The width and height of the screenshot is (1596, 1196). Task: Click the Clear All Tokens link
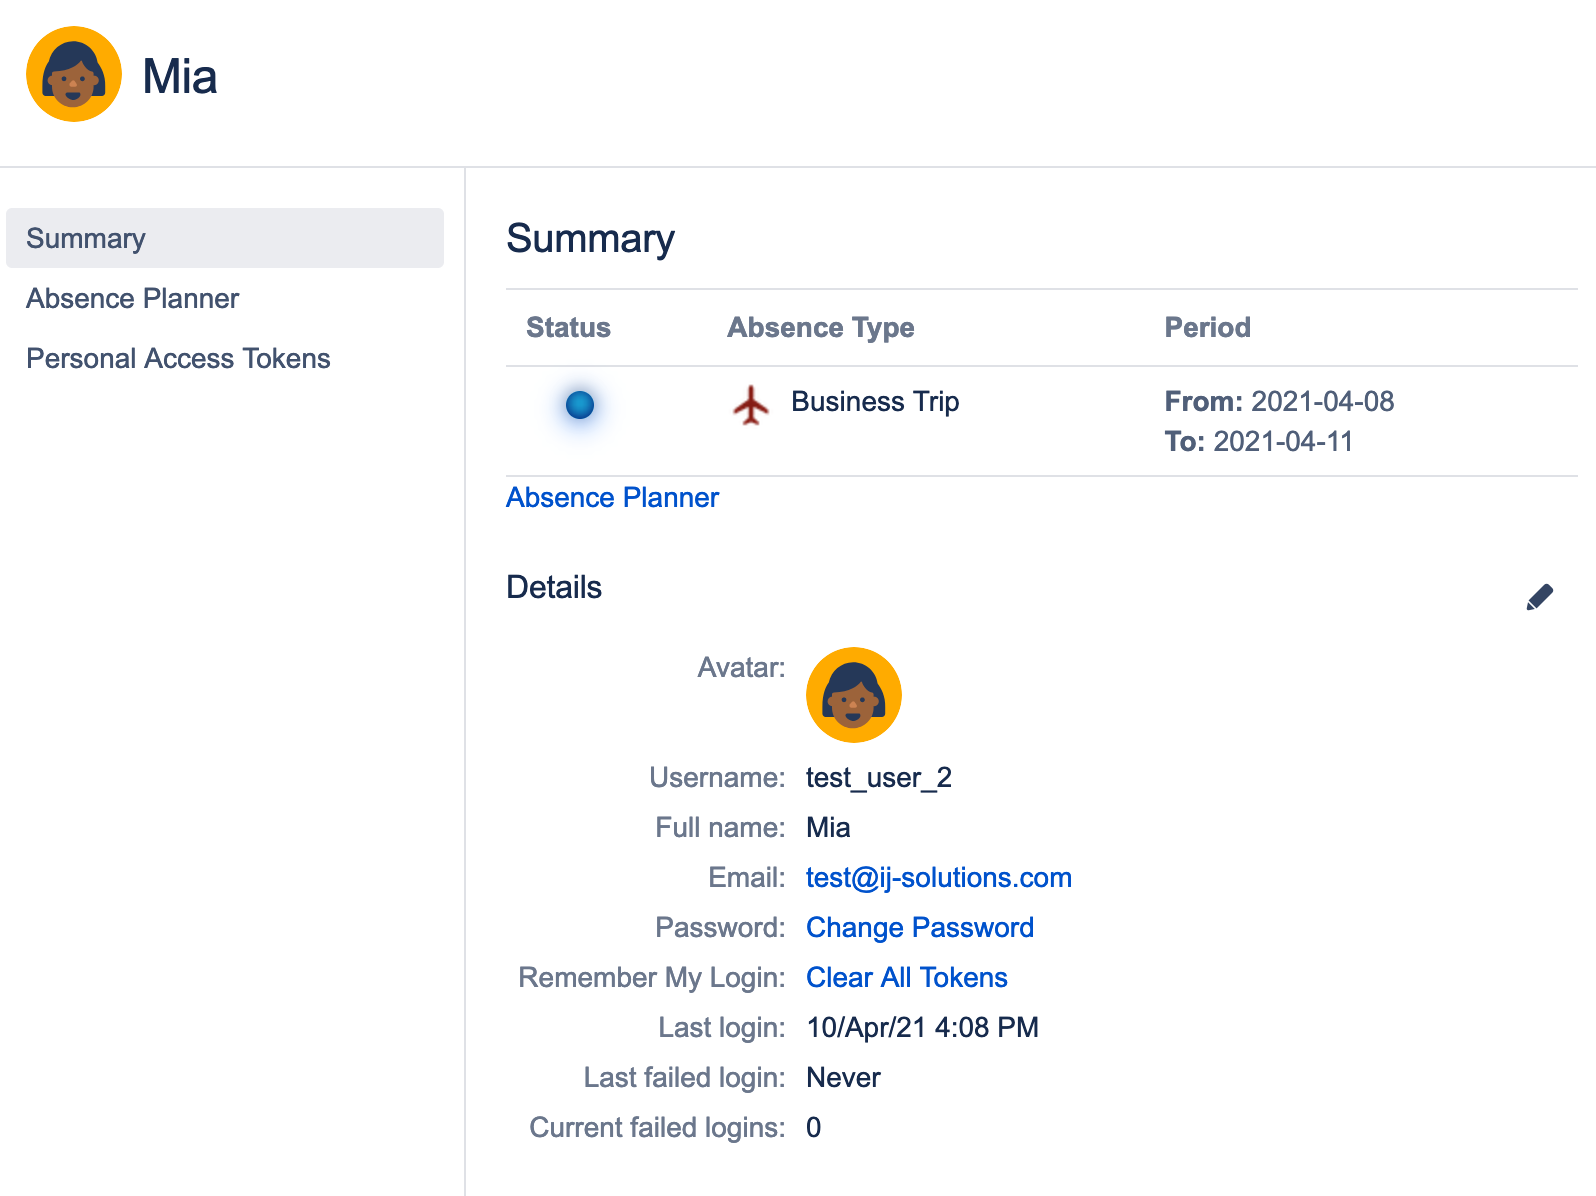(906, 977)
